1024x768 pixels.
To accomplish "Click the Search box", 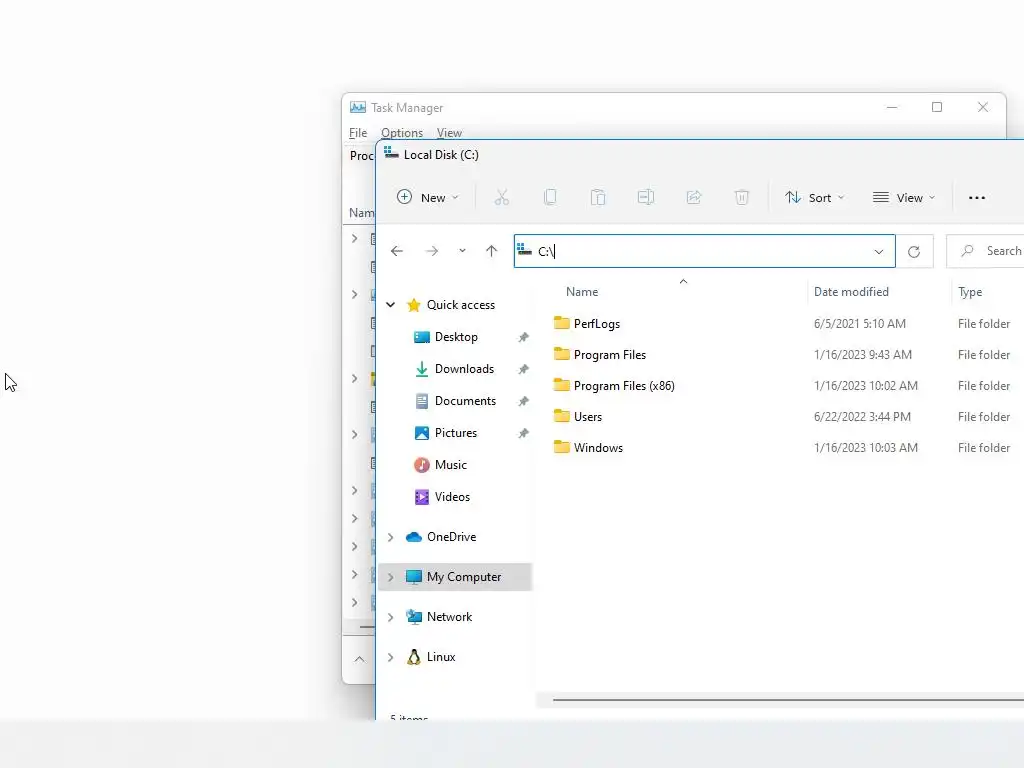I will (x=986, y=251).
